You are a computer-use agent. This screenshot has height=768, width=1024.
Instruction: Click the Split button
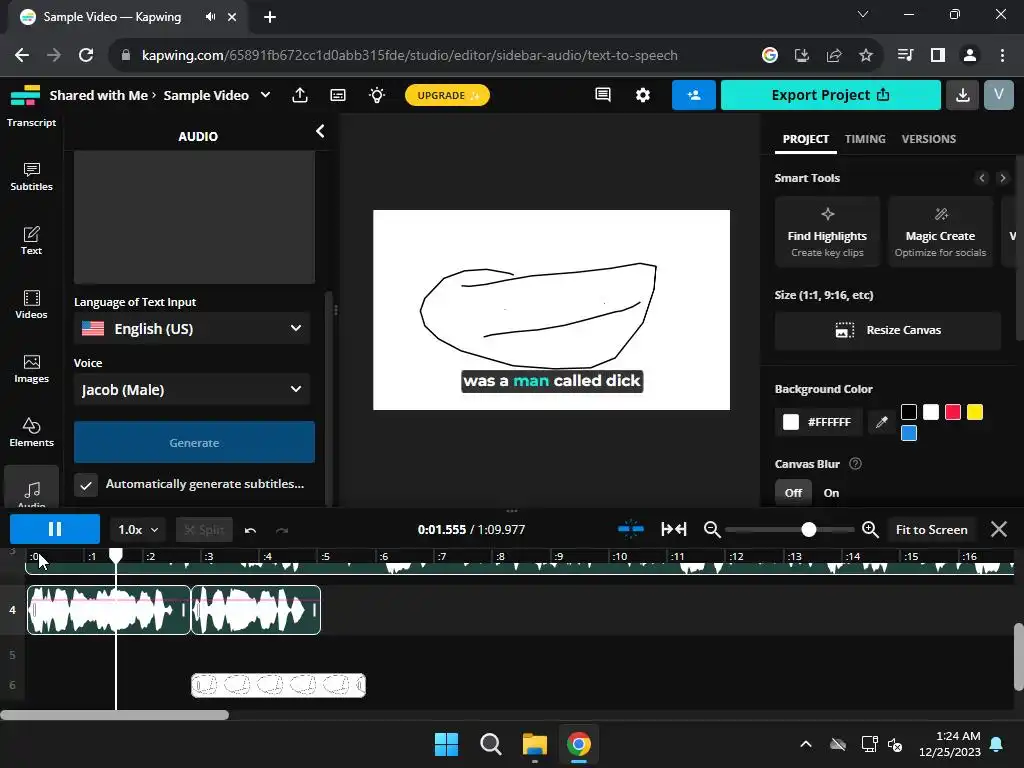click(204, 530)
